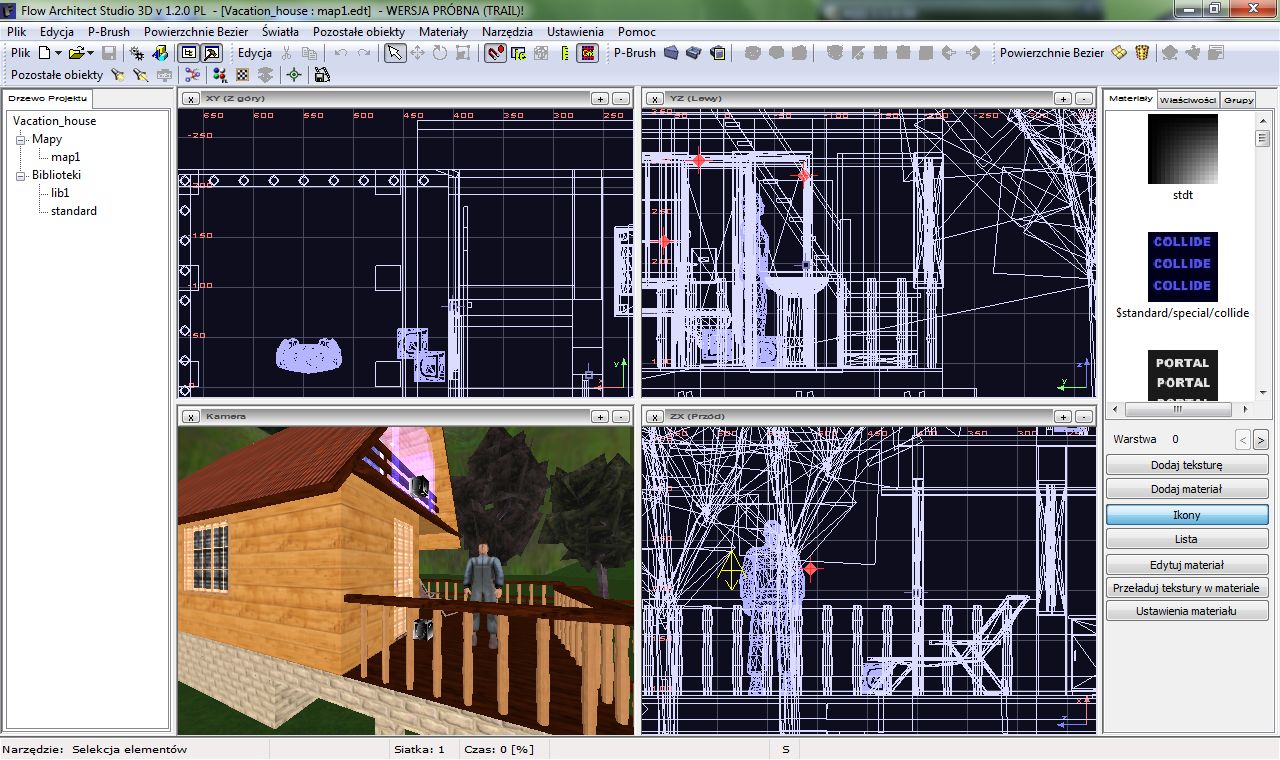Click plus button on XY (Z góry) viewport
1280x760 pixels.
(600, 98)
